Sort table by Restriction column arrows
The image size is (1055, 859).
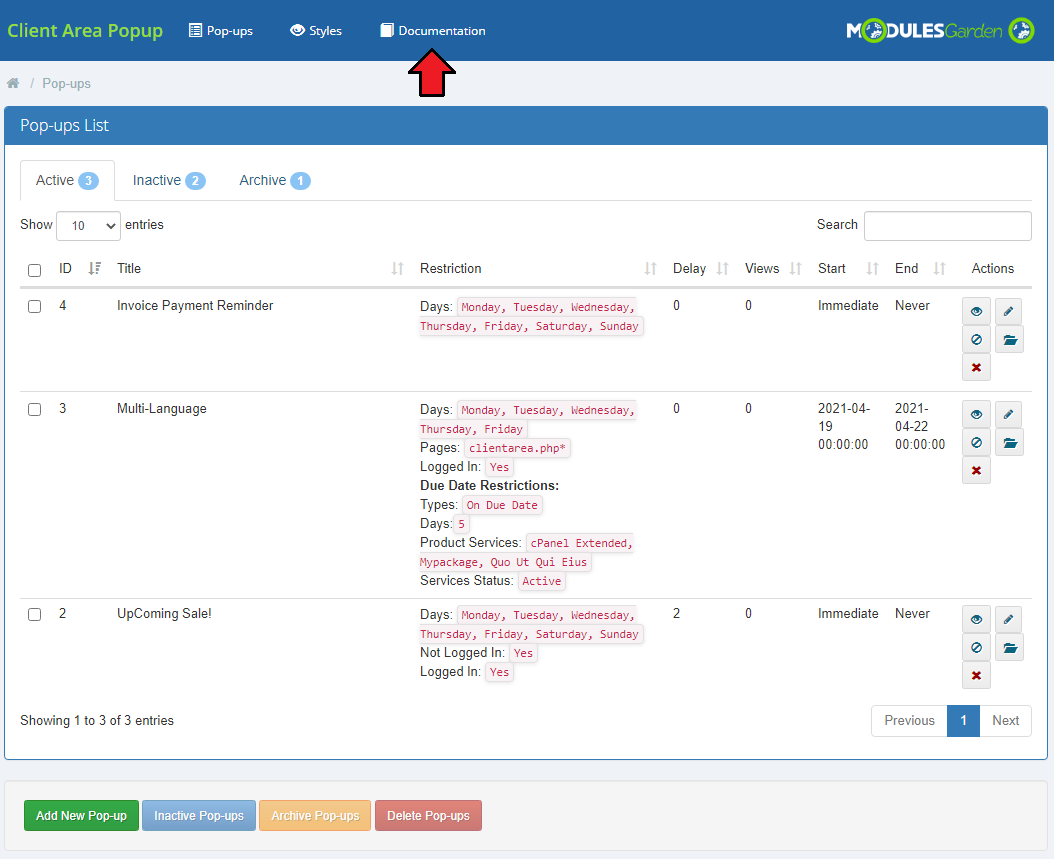(x=650, y=269)
